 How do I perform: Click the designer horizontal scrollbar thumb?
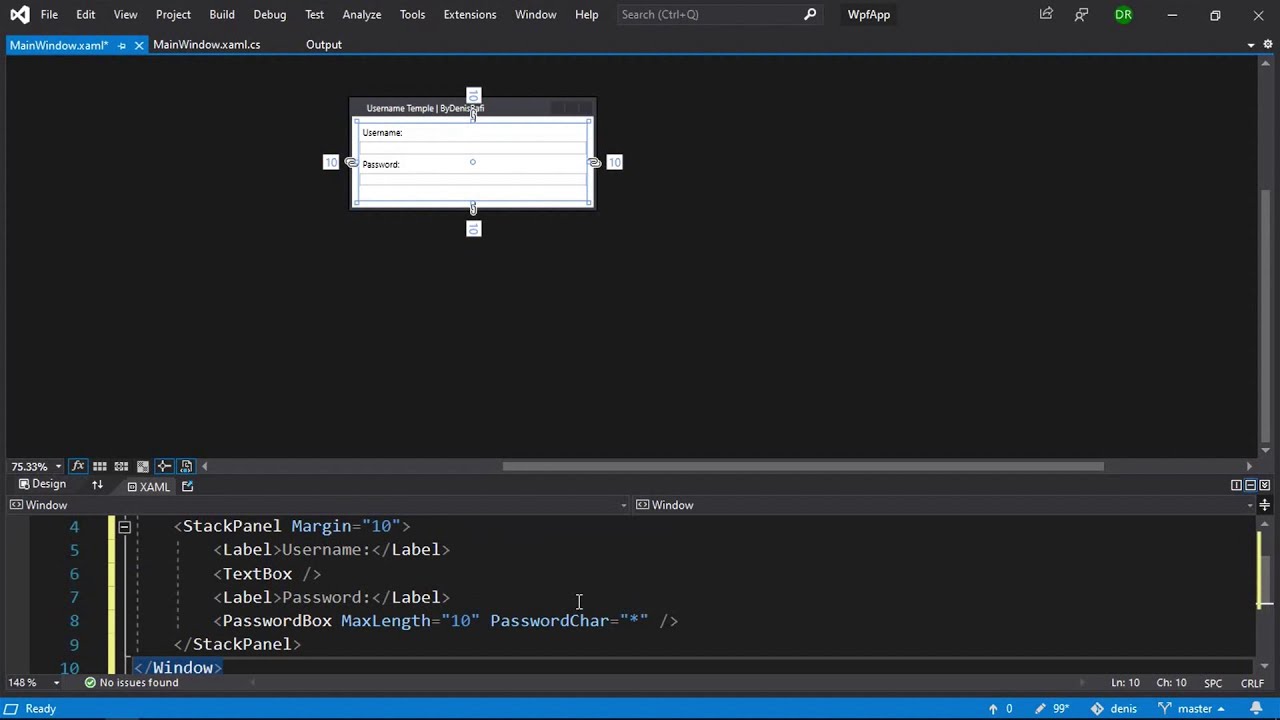coord(803,466)
